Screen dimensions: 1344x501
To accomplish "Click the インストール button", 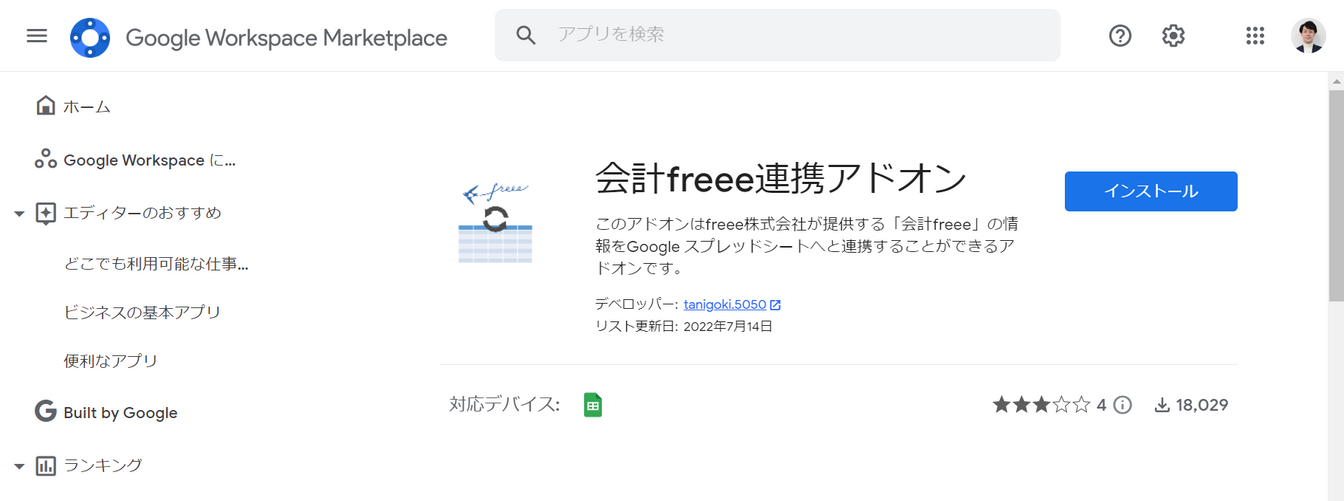I will [x=1151, y=191].
